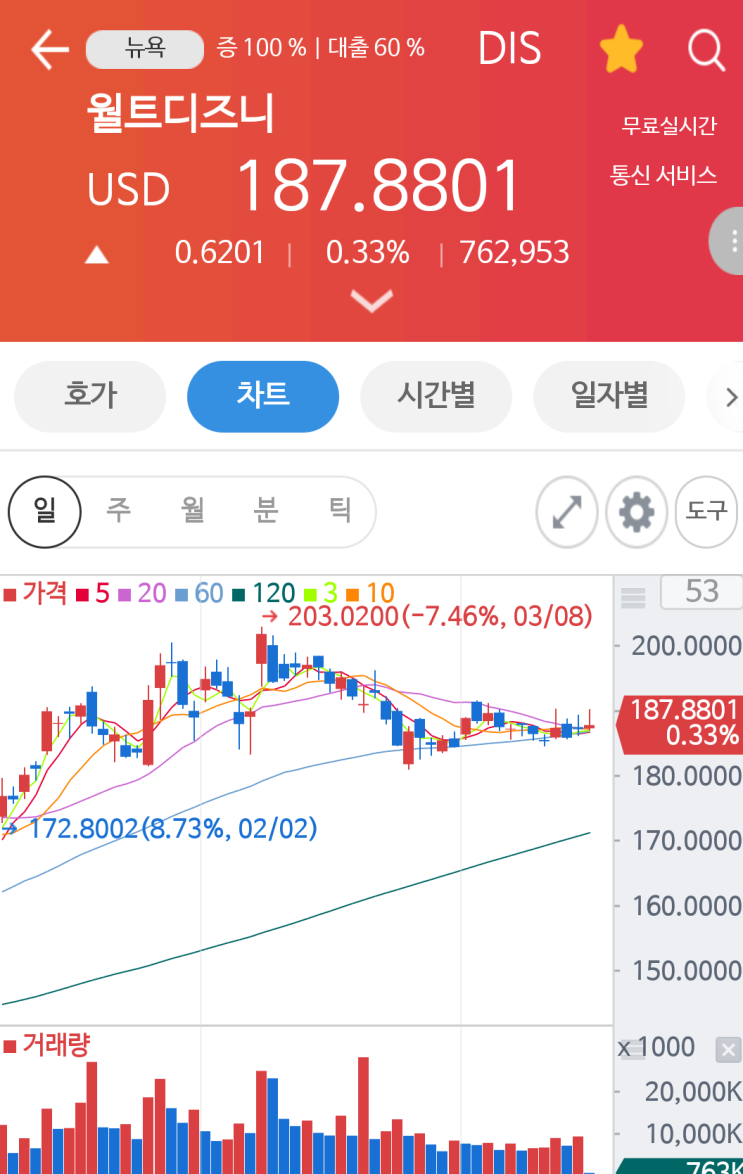Image resolution: width=743 pixels, height=1174 pixels.
Task: Toggle the favorite star for DIS
Action: point(621,49)
